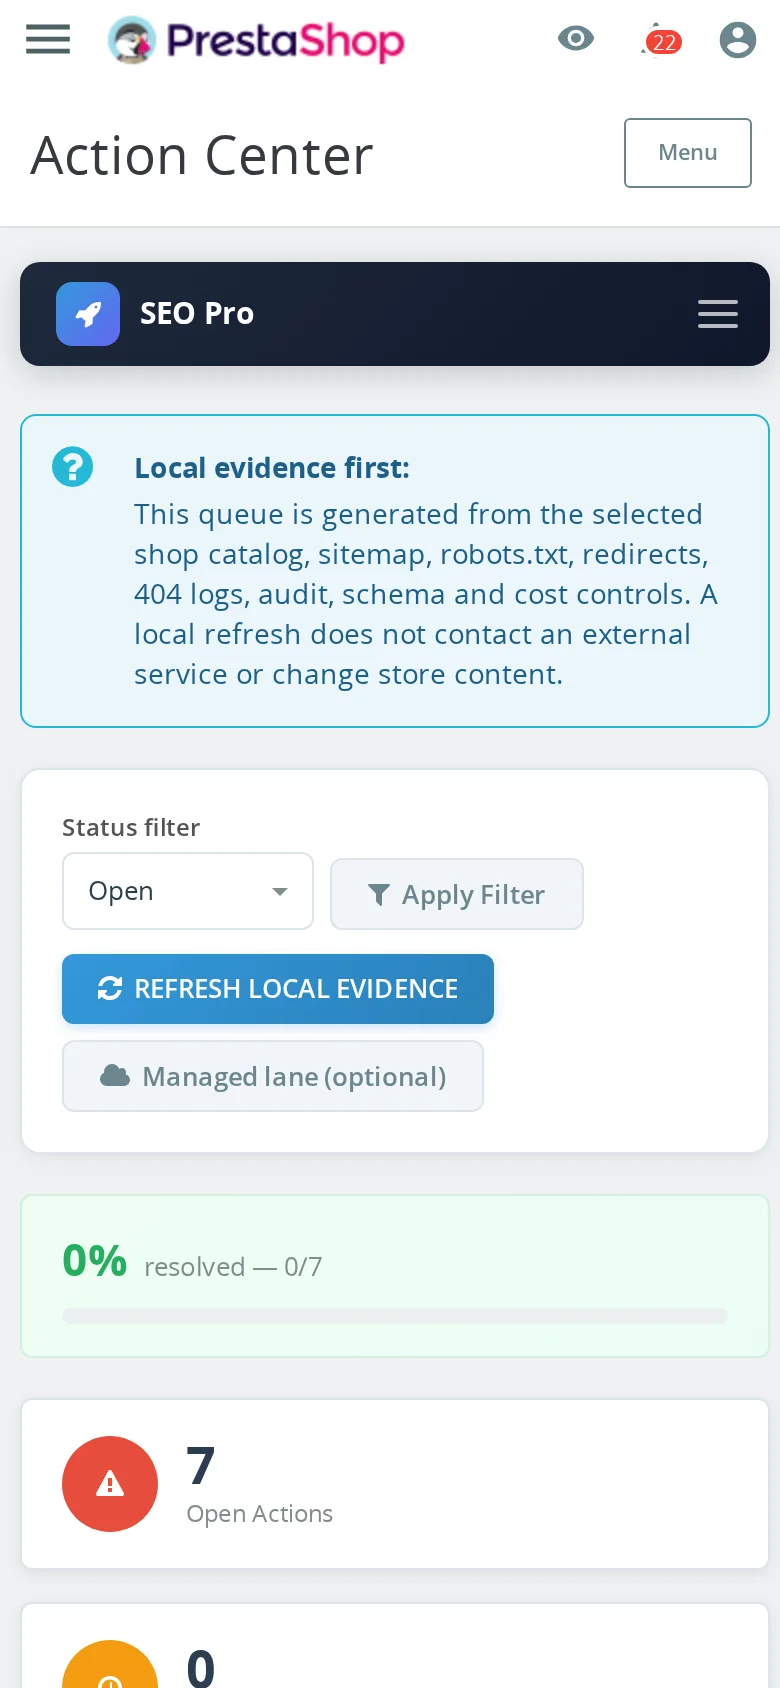Click the 'Status filter' label
The height and width of the screenshot is (1688, 780).
(131, 828)
